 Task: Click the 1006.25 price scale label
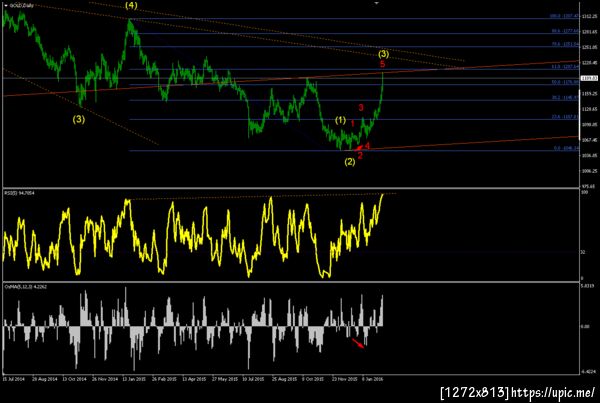[x=590, y=171]
